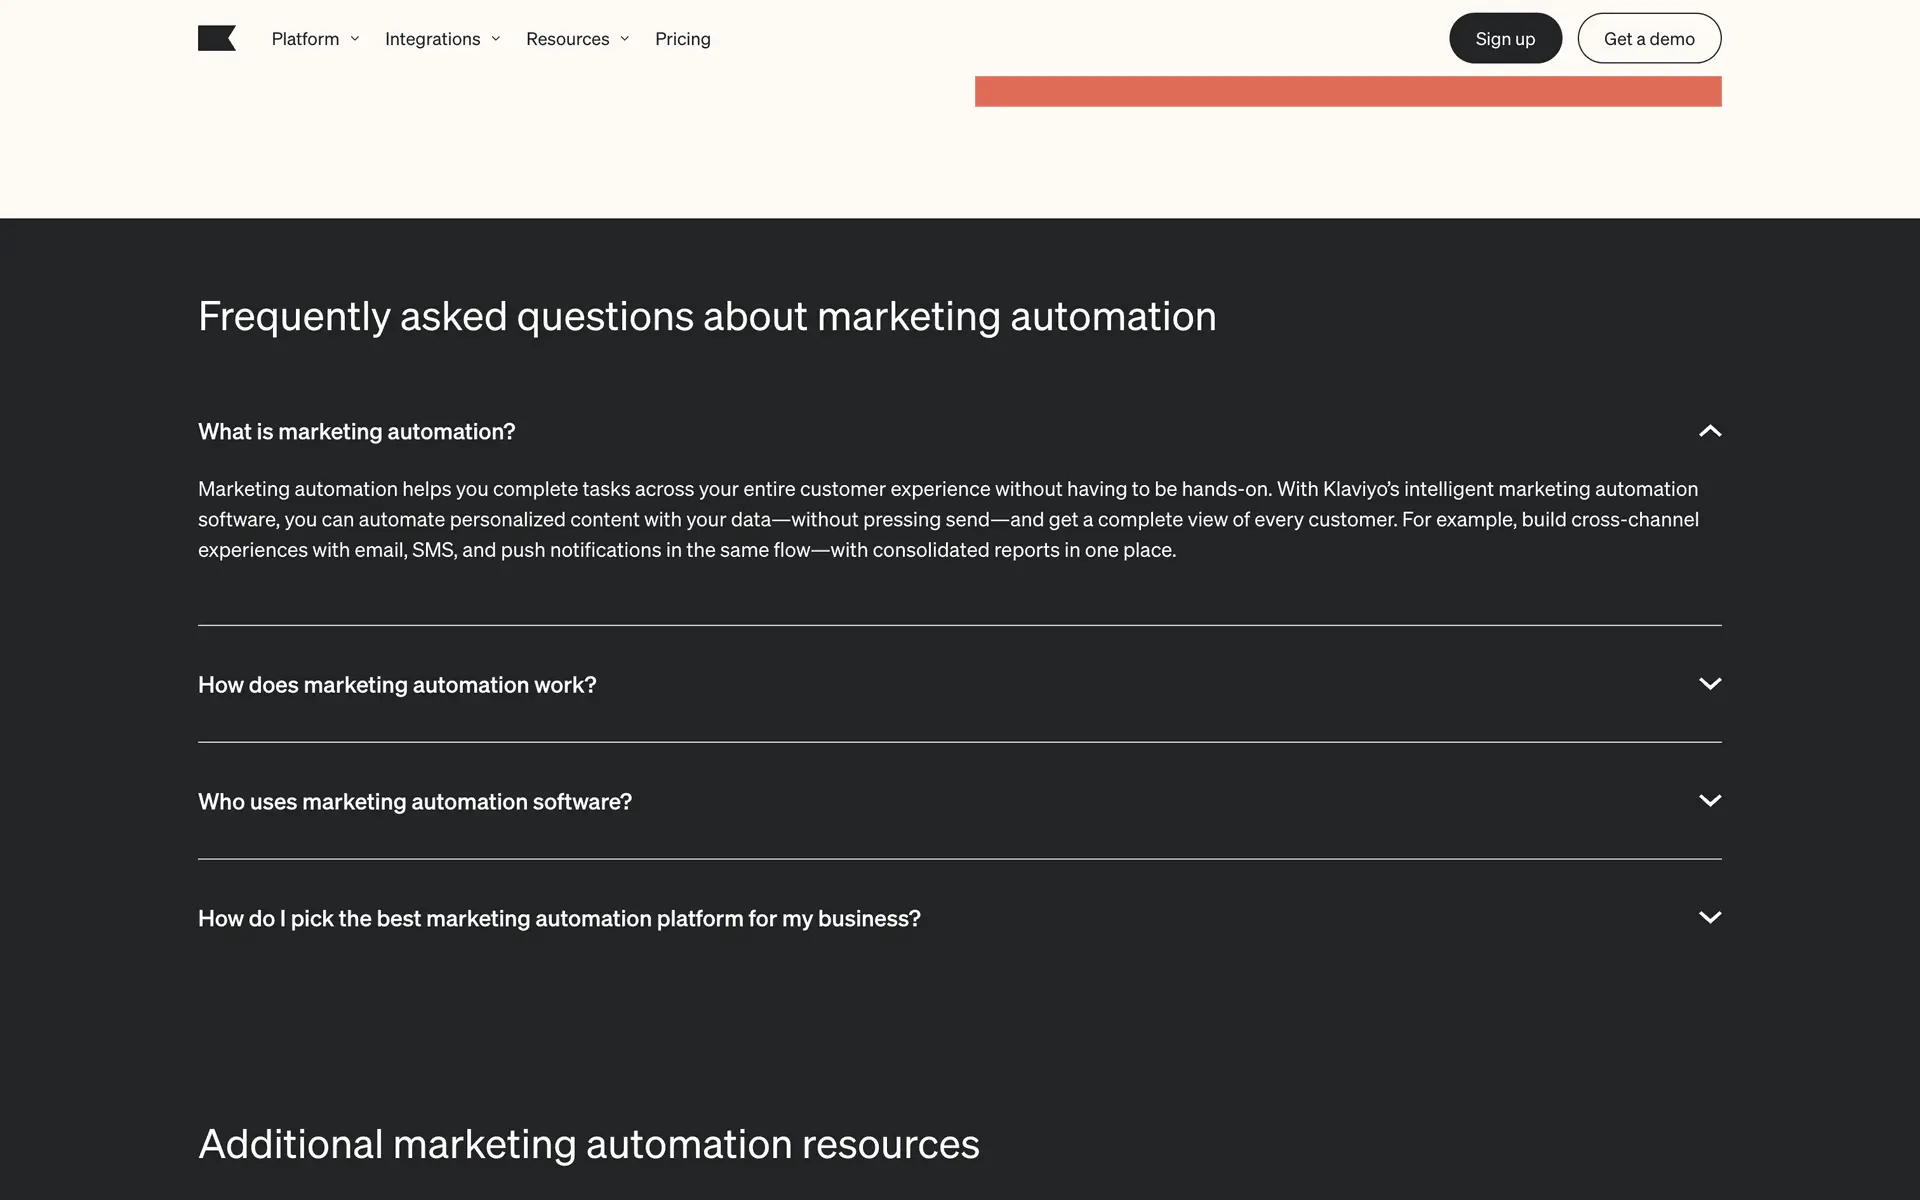This screenshot has width=1920, height=1200.
Task: Click the up chevron on first FAQ
Action: click(x=1709, y=431)
